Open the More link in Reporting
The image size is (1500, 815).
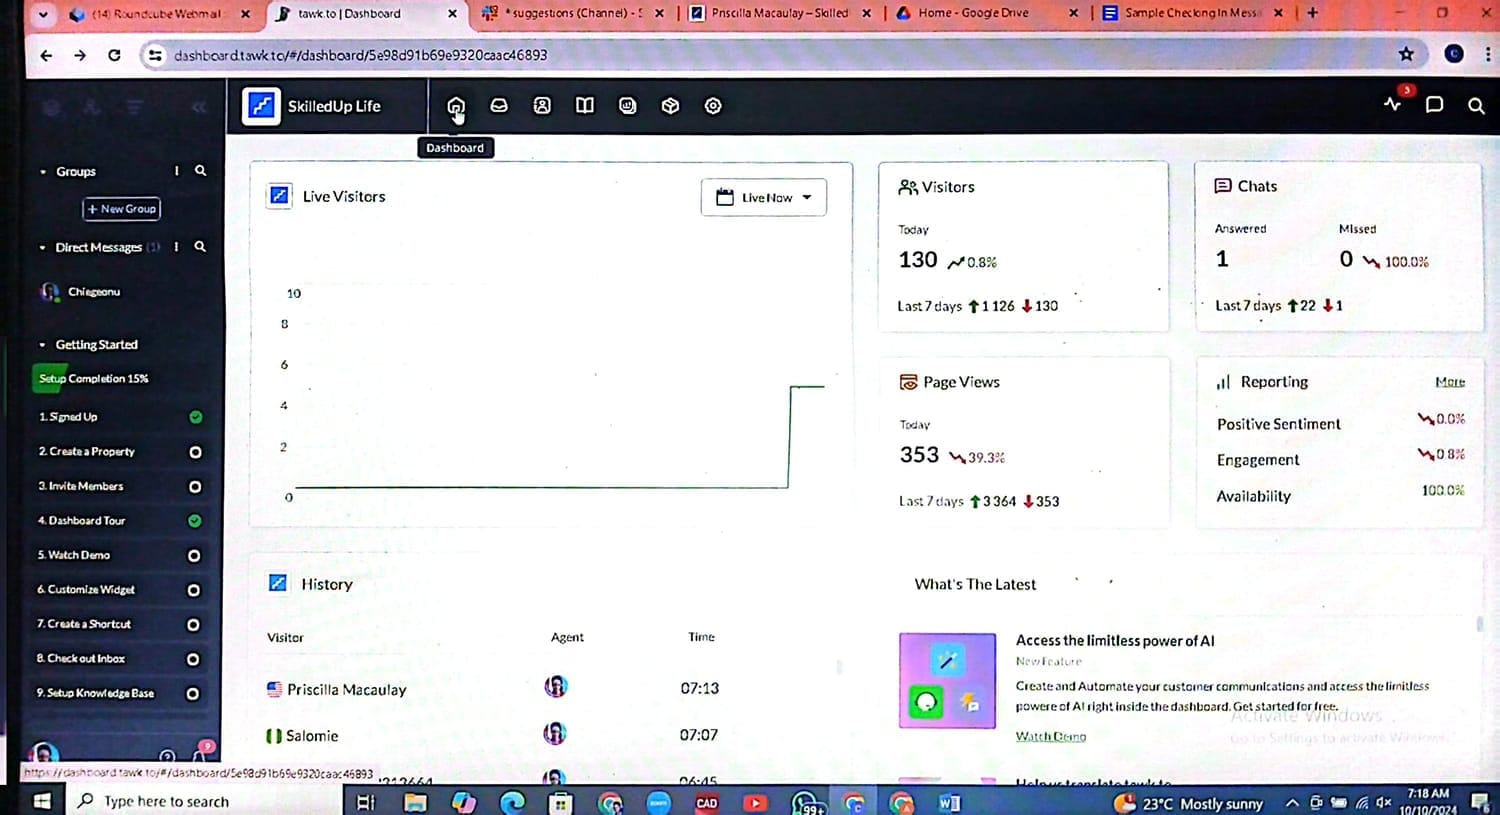1450,382
